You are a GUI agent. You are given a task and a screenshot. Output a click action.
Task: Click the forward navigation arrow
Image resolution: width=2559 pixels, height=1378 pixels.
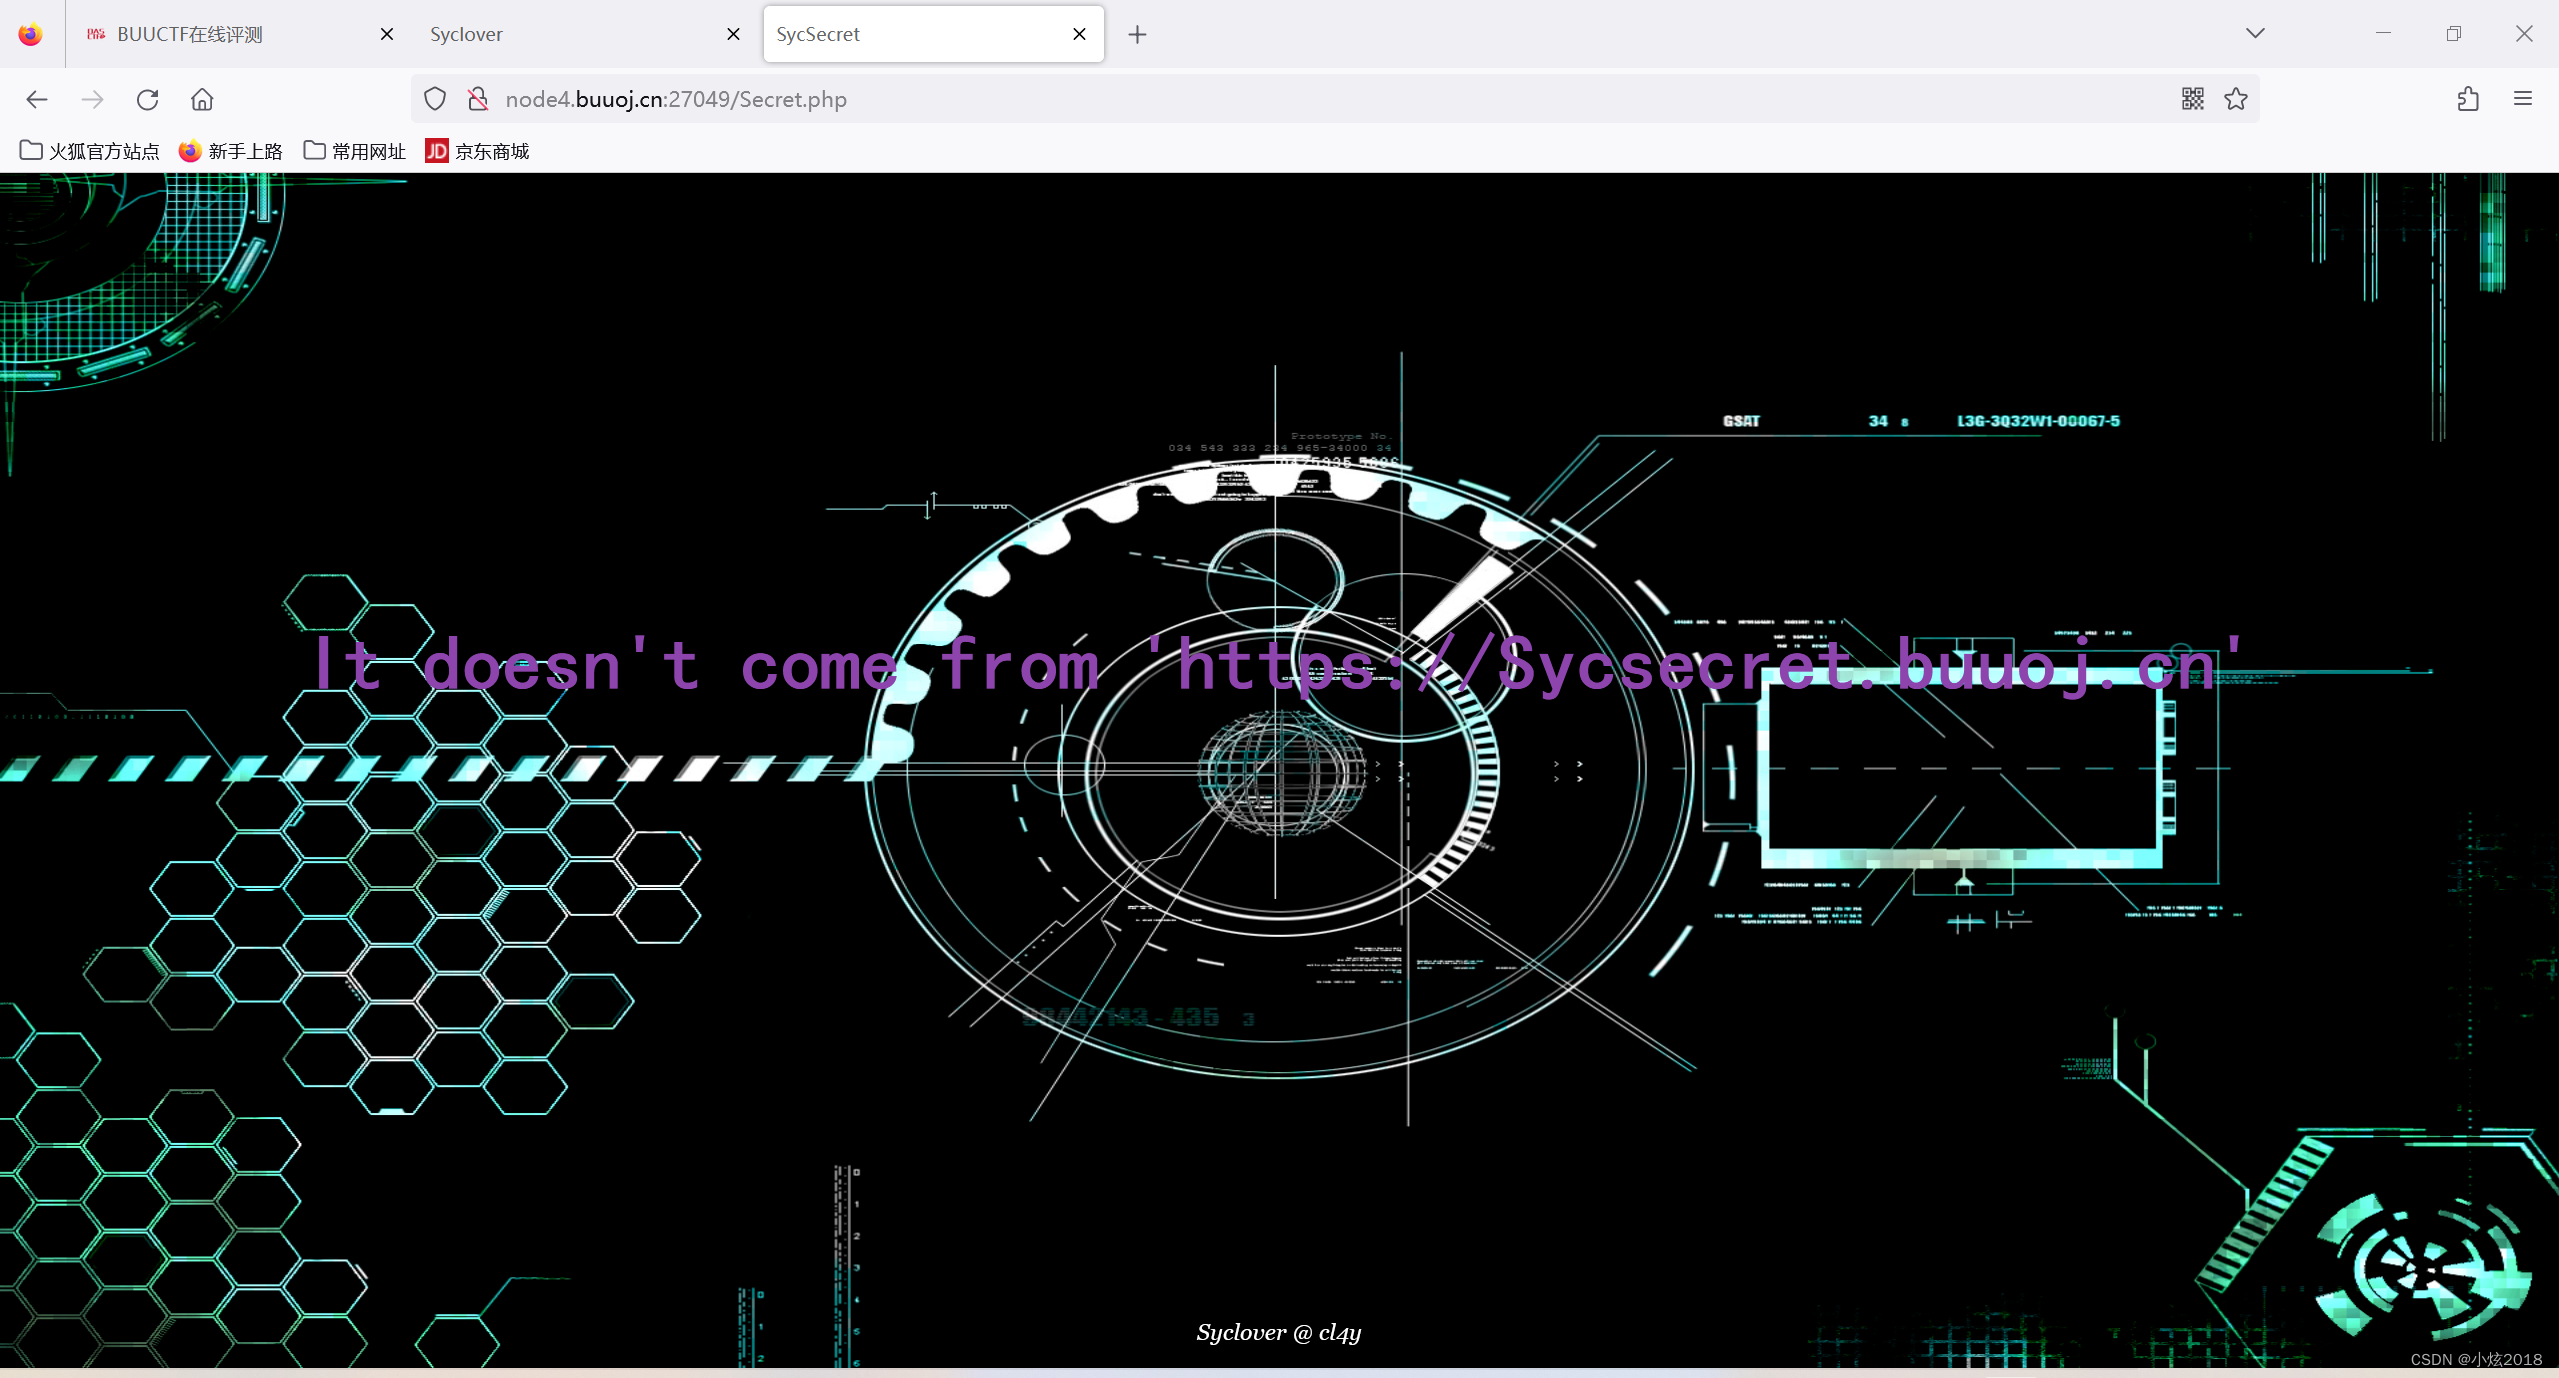pyautogui.click(x=92, y=99)
